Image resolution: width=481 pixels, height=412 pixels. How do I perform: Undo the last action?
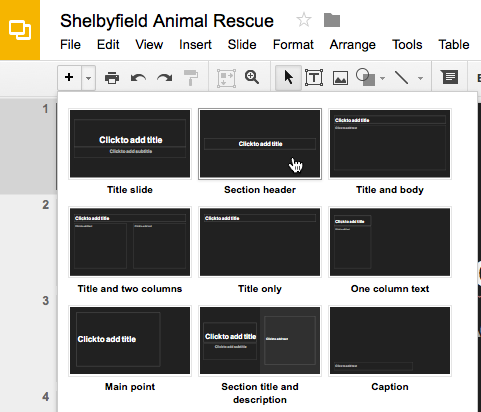pos(138,78)
